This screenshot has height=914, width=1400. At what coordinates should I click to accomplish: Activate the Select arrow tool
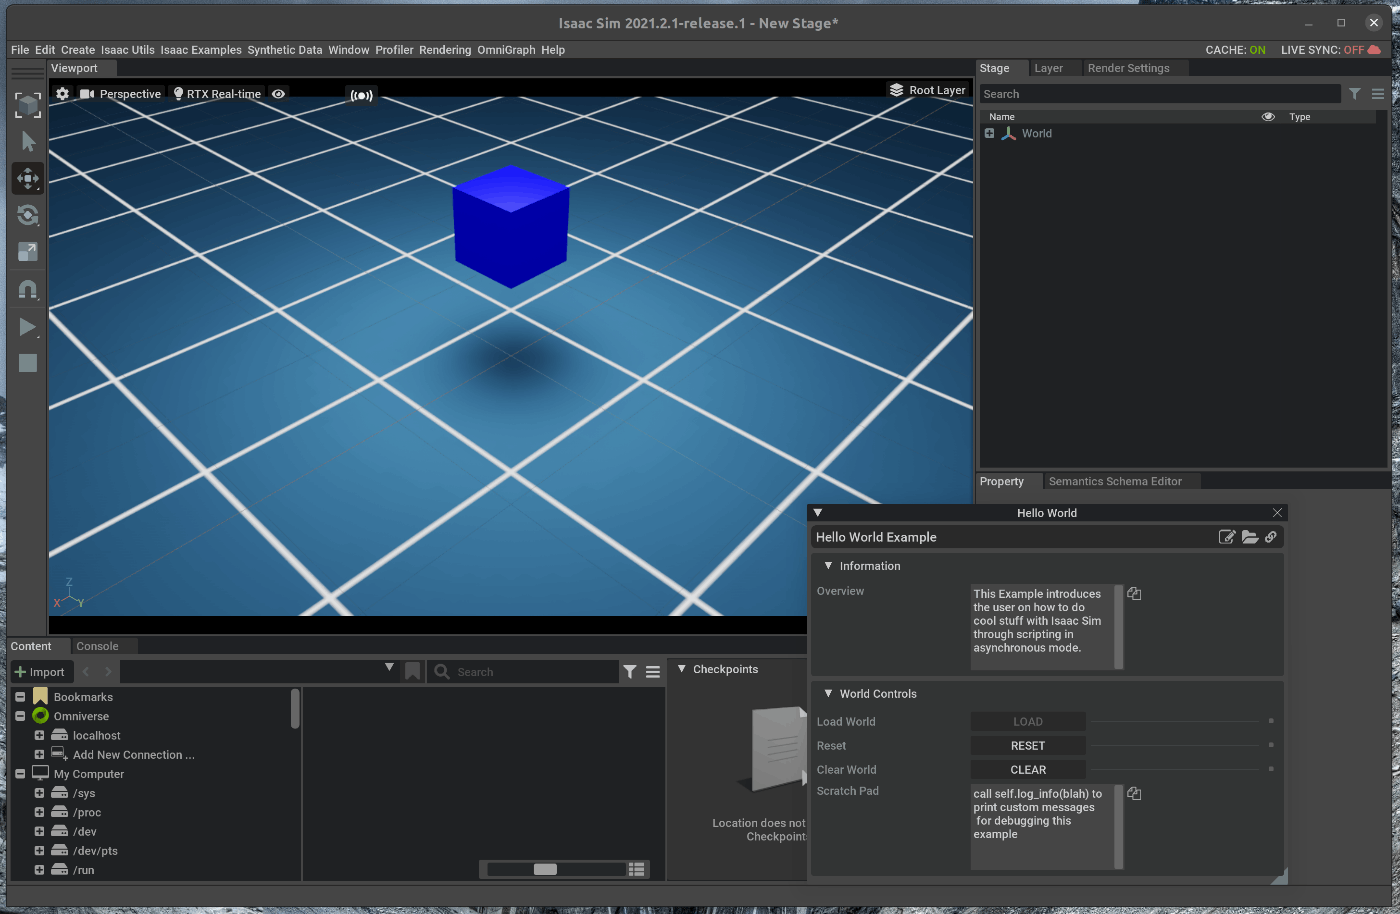[x=28, y=142]
